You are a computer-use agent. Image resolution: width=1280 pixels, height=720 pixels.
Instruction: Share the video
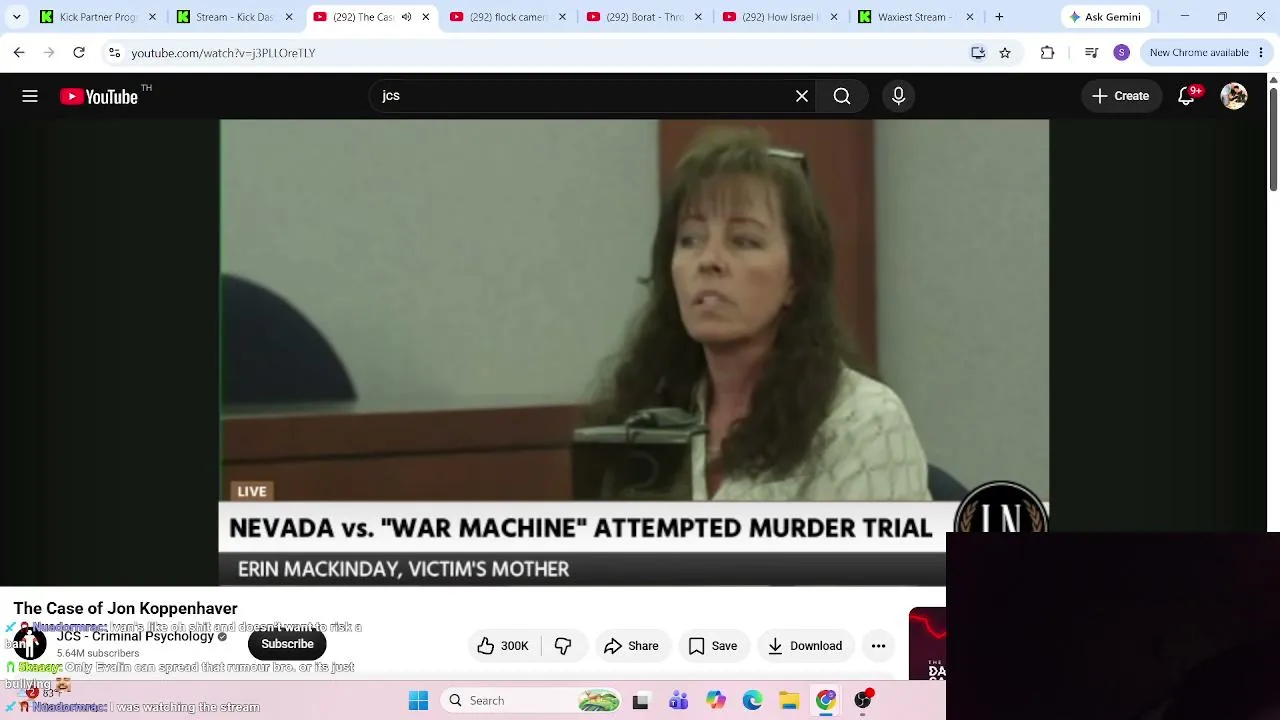pyautogui.click(x=631, y=646)
